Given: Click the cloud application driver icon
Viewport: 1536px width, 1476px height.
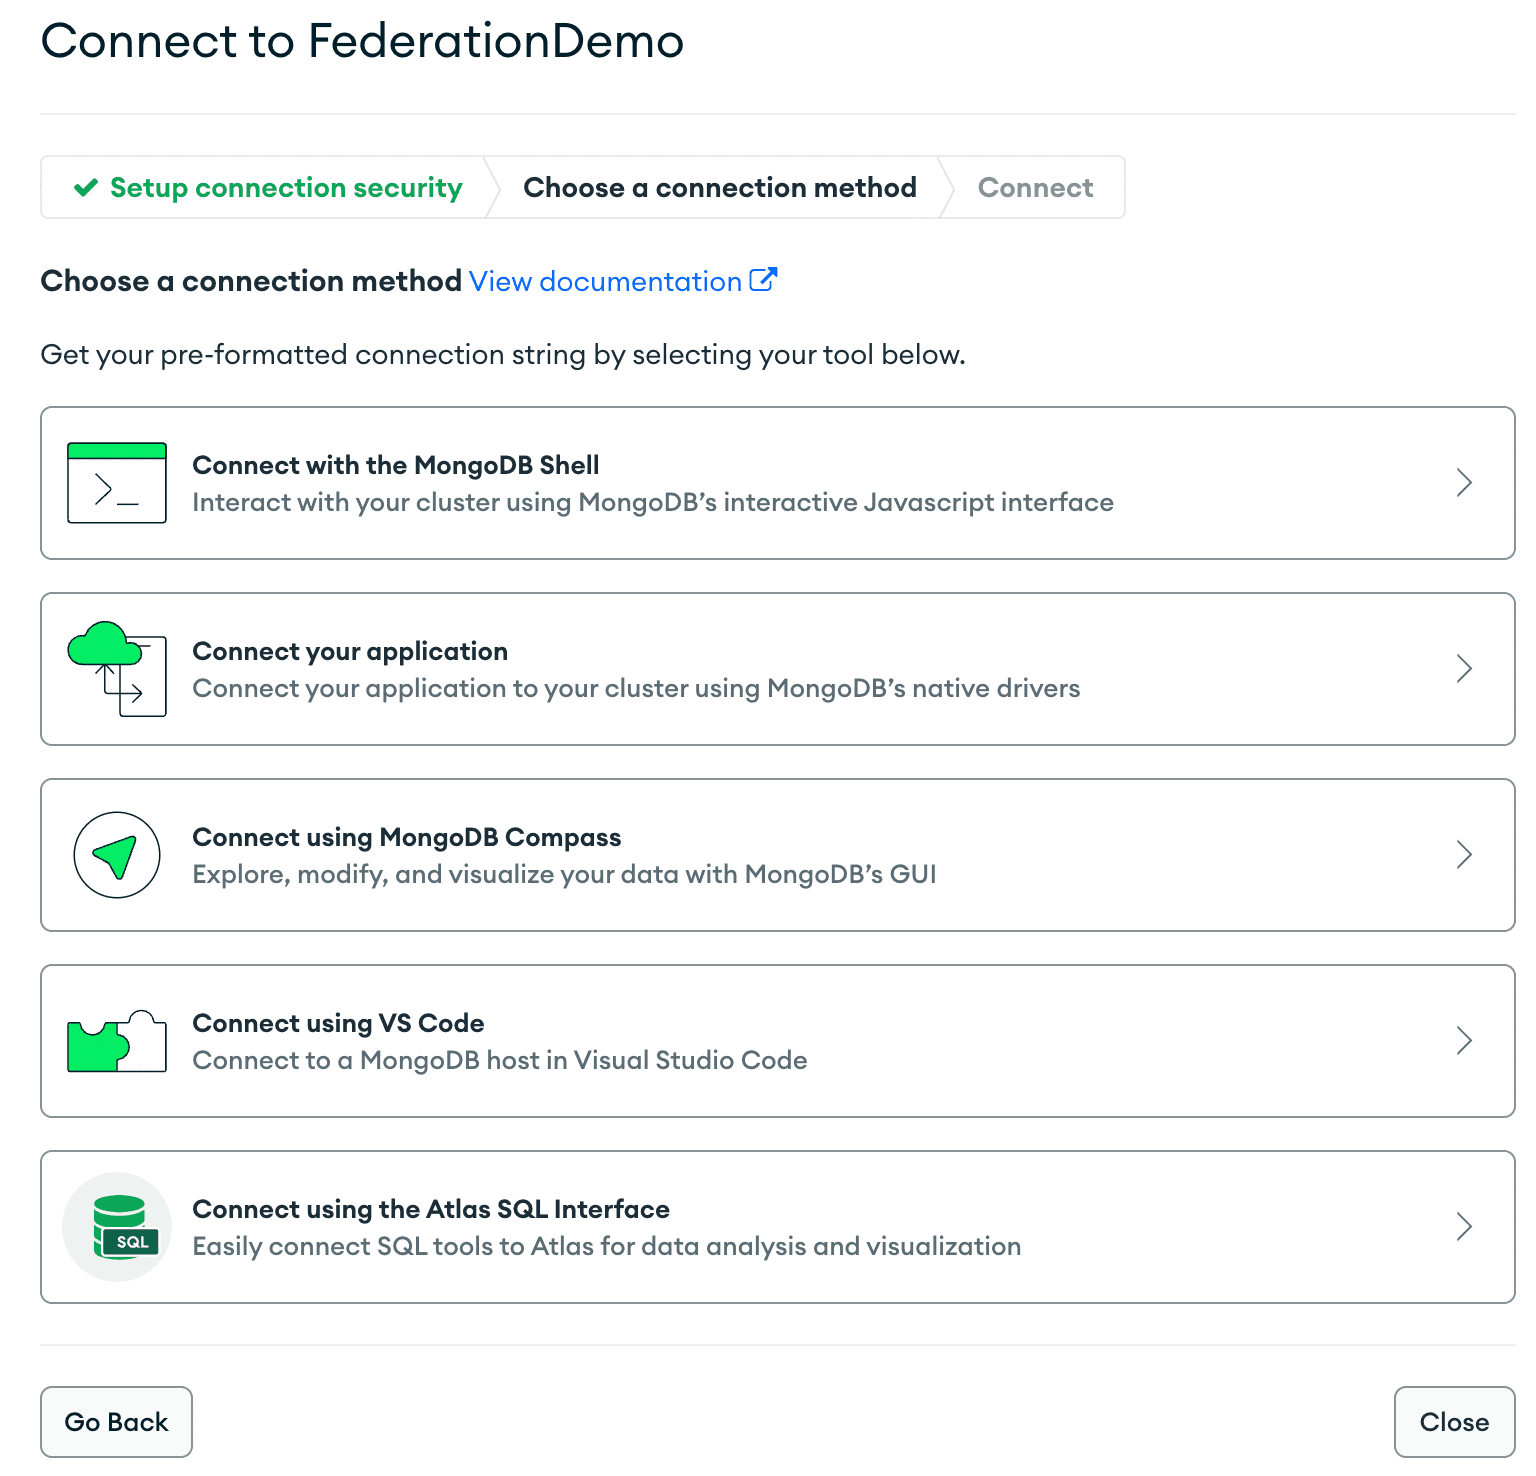Looking at the screenshot, I should pos(116,669).
